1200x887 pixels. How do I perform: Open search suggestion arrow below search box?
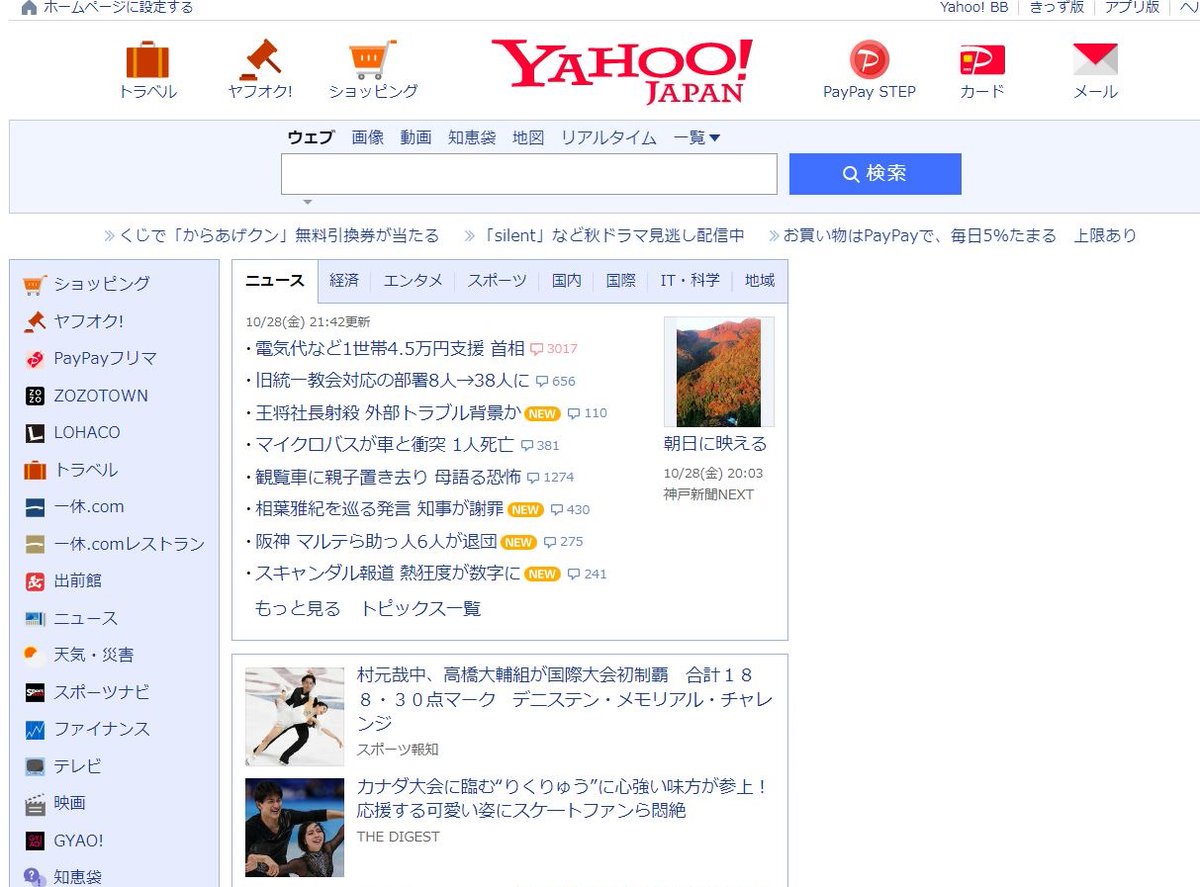308,202
